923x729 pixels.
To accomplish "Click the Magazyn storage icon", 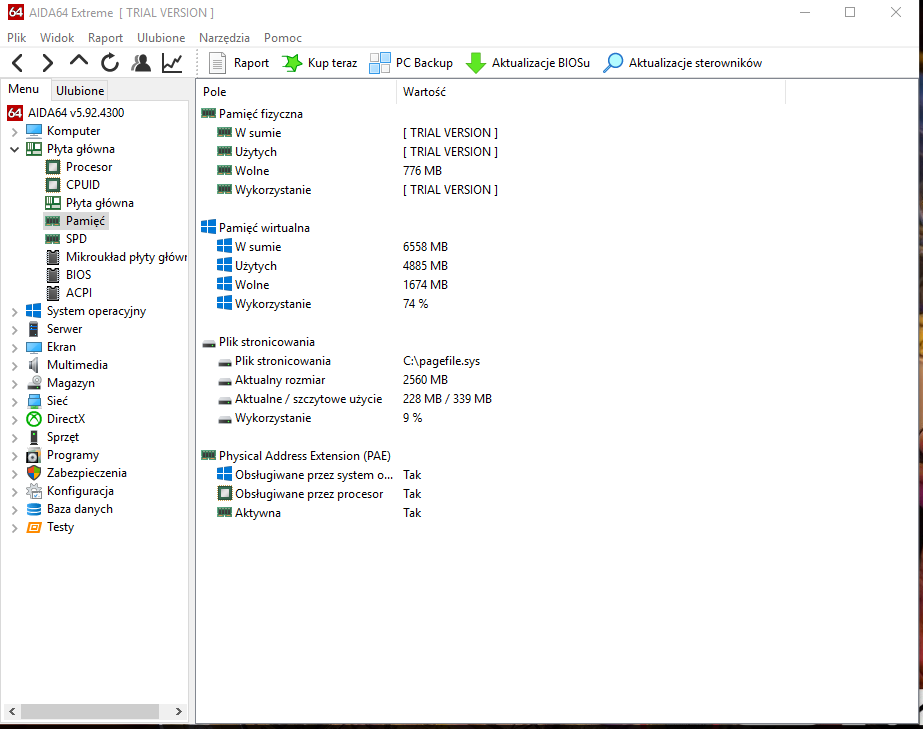I will (34, 383).
